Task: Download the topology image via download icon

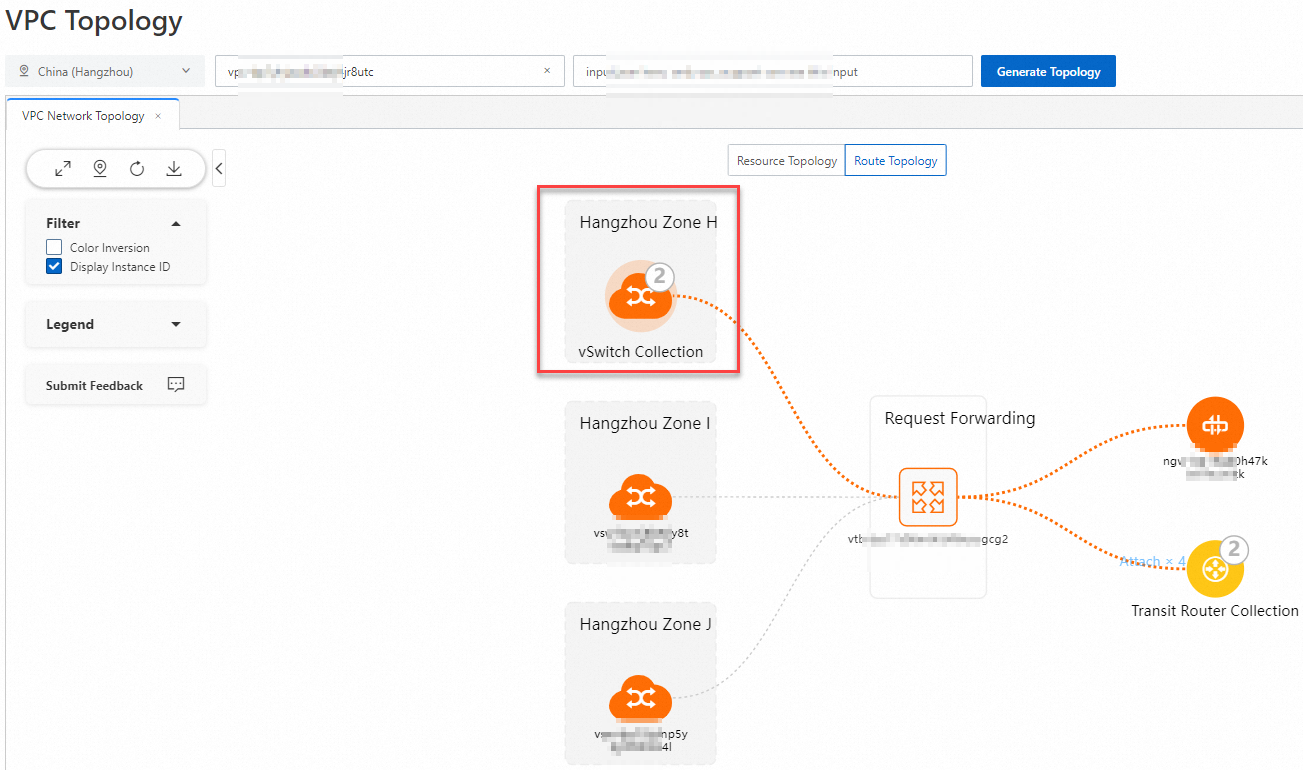Action: click(x=174, y=168)
